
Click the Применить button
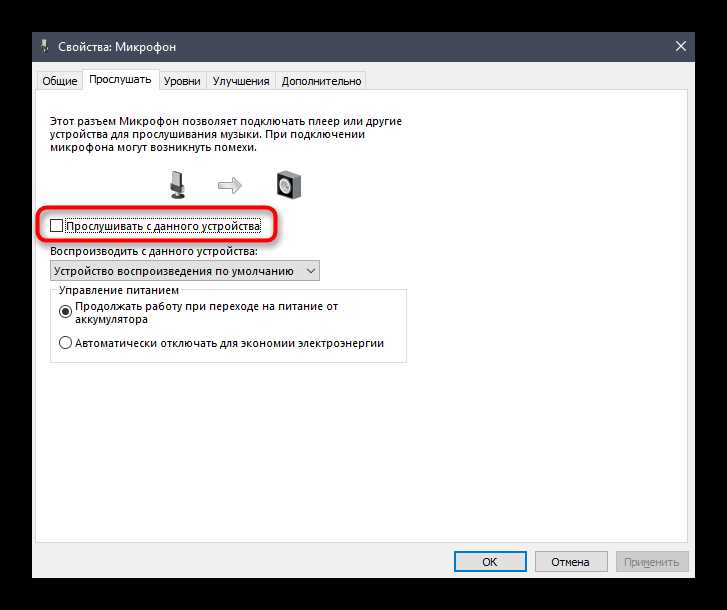(x=651, y=562)
